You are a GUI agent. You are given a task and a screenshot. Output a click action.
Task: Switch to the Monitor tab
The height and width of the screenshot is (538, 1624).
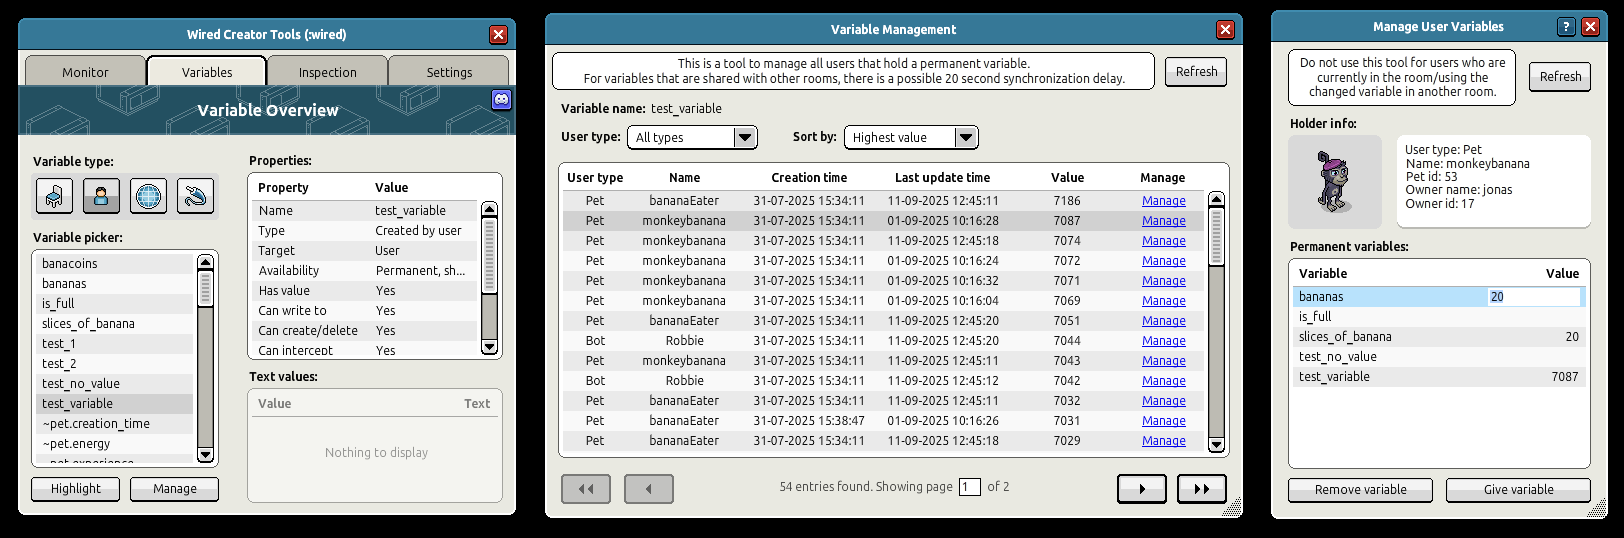click(85, 72)
